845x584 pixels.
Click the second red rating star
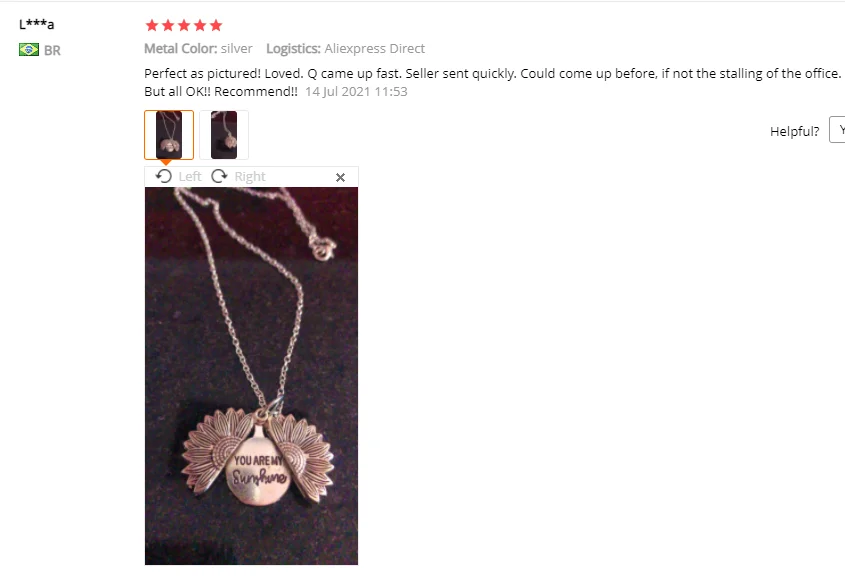coord(168,25)
